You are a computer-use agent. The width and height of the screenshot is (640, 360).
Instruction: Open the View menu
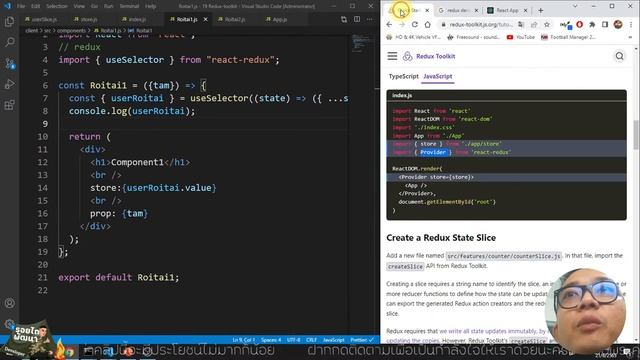click(x=79, y=6)
